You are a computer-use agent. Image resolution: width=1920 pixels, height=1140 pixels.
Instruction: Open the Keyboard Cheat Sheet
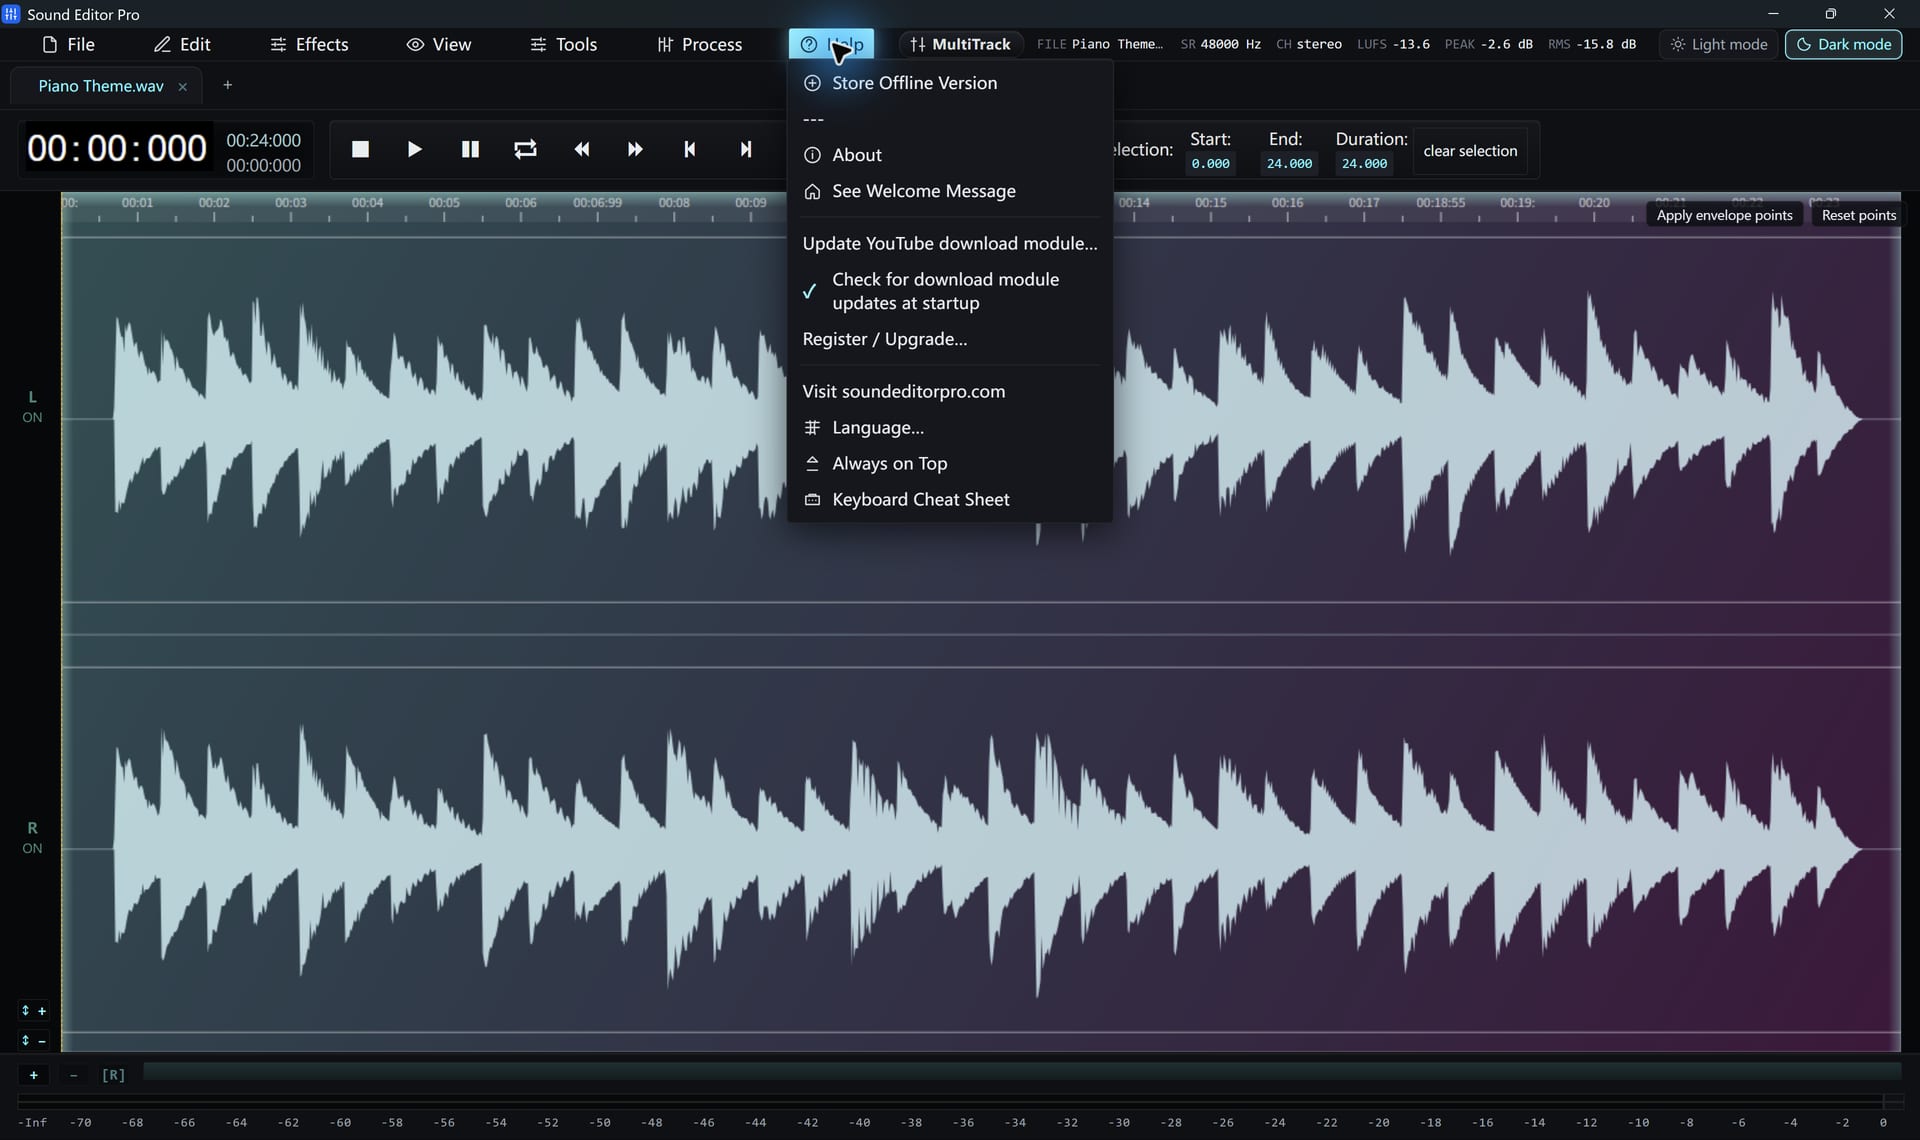coord(950,499)
